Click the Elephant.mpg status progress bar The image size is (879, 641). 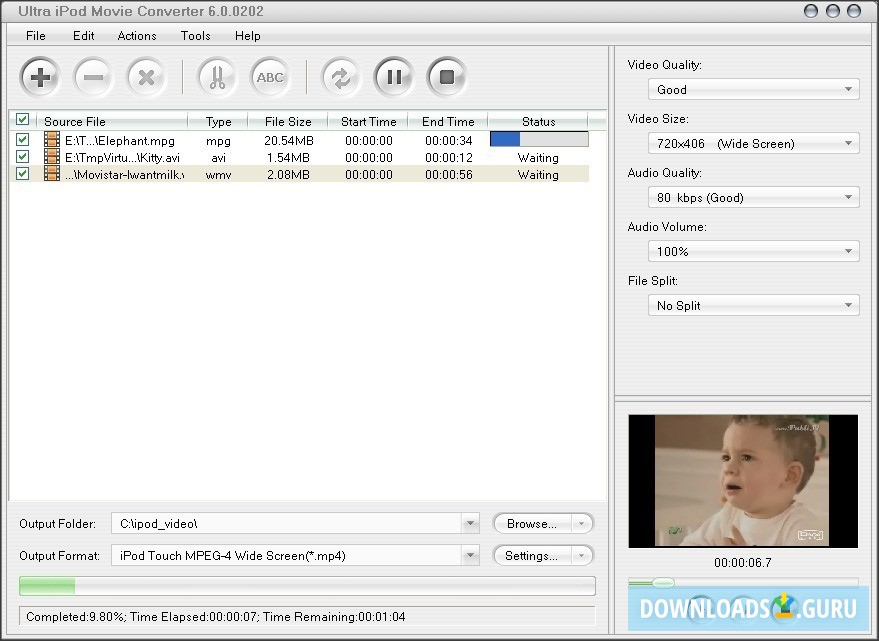539,139
